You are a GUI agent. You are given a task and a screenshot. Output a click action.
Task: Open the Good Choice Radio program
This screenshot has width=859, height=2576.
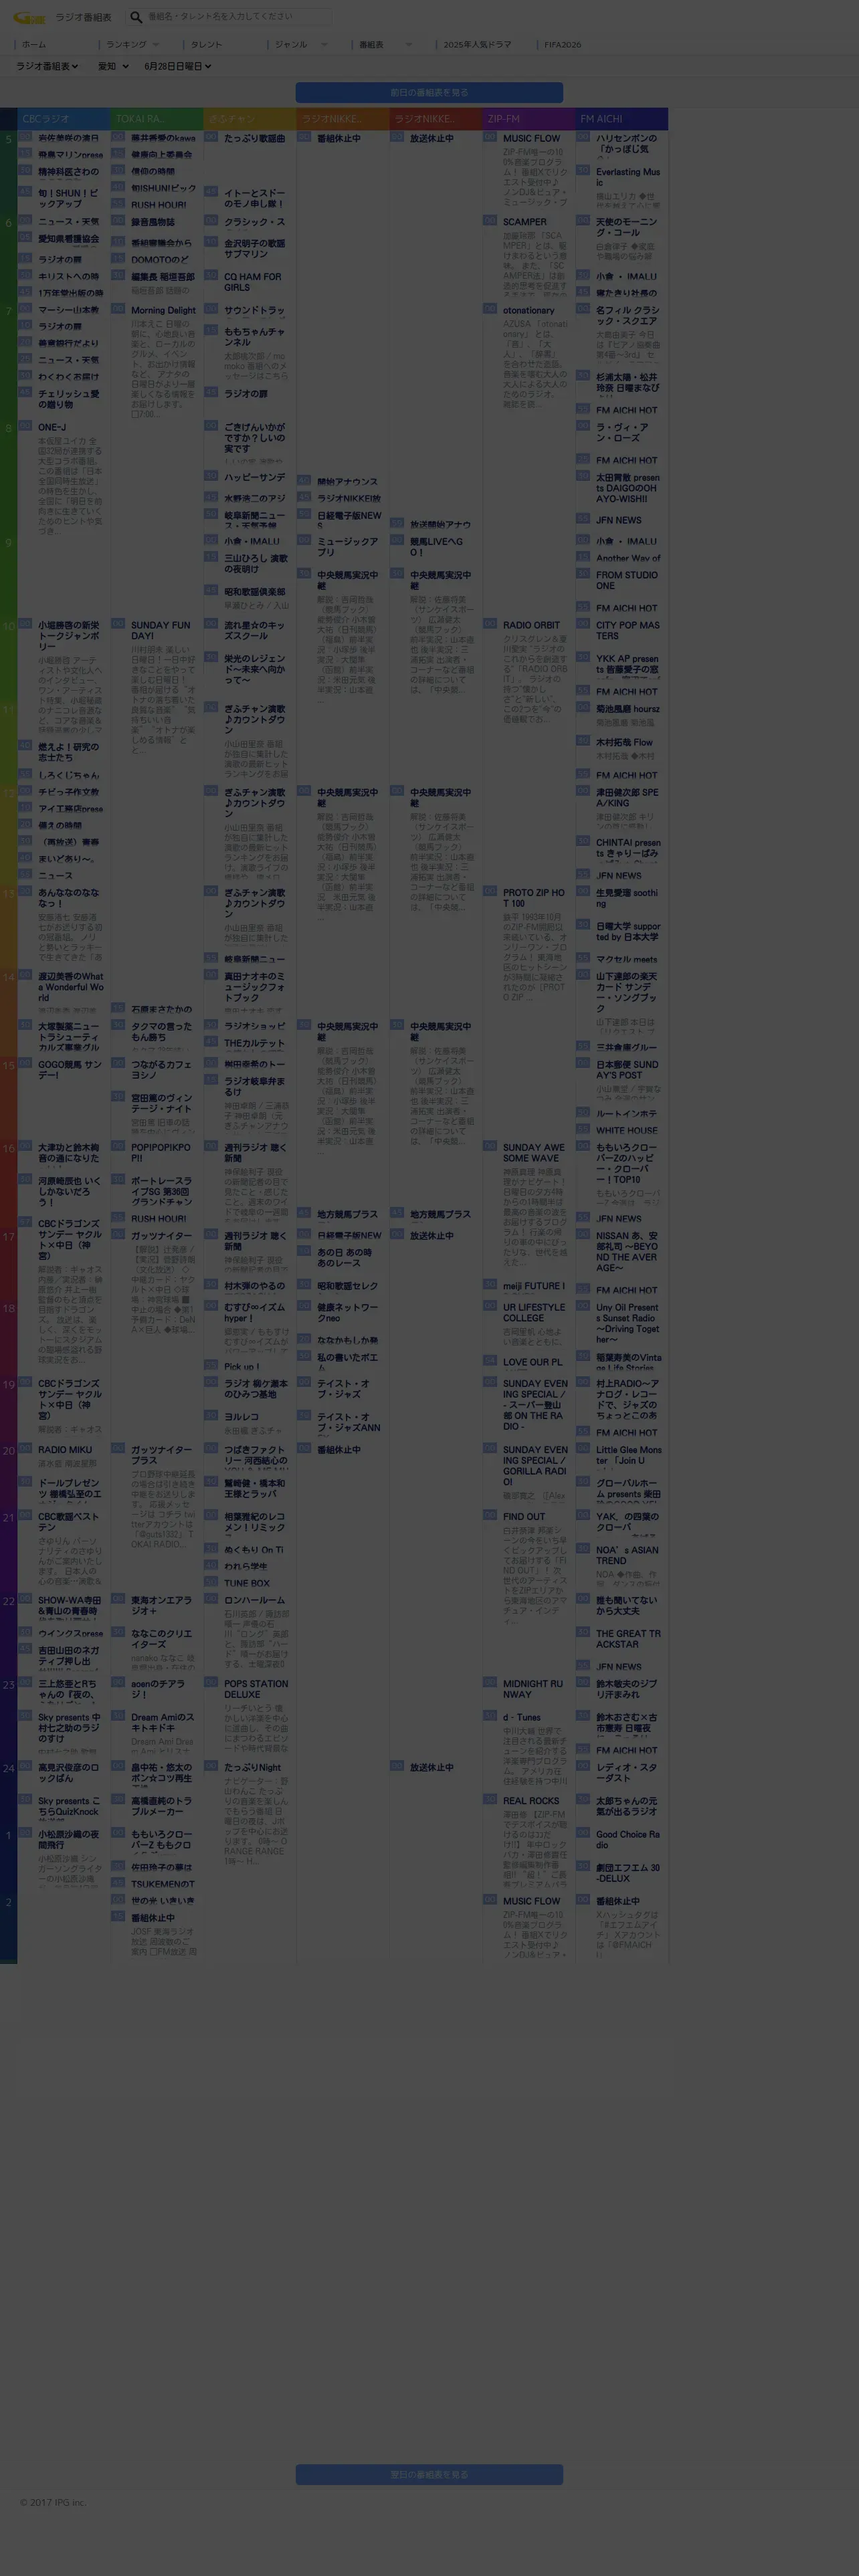tap(628, 1839)
